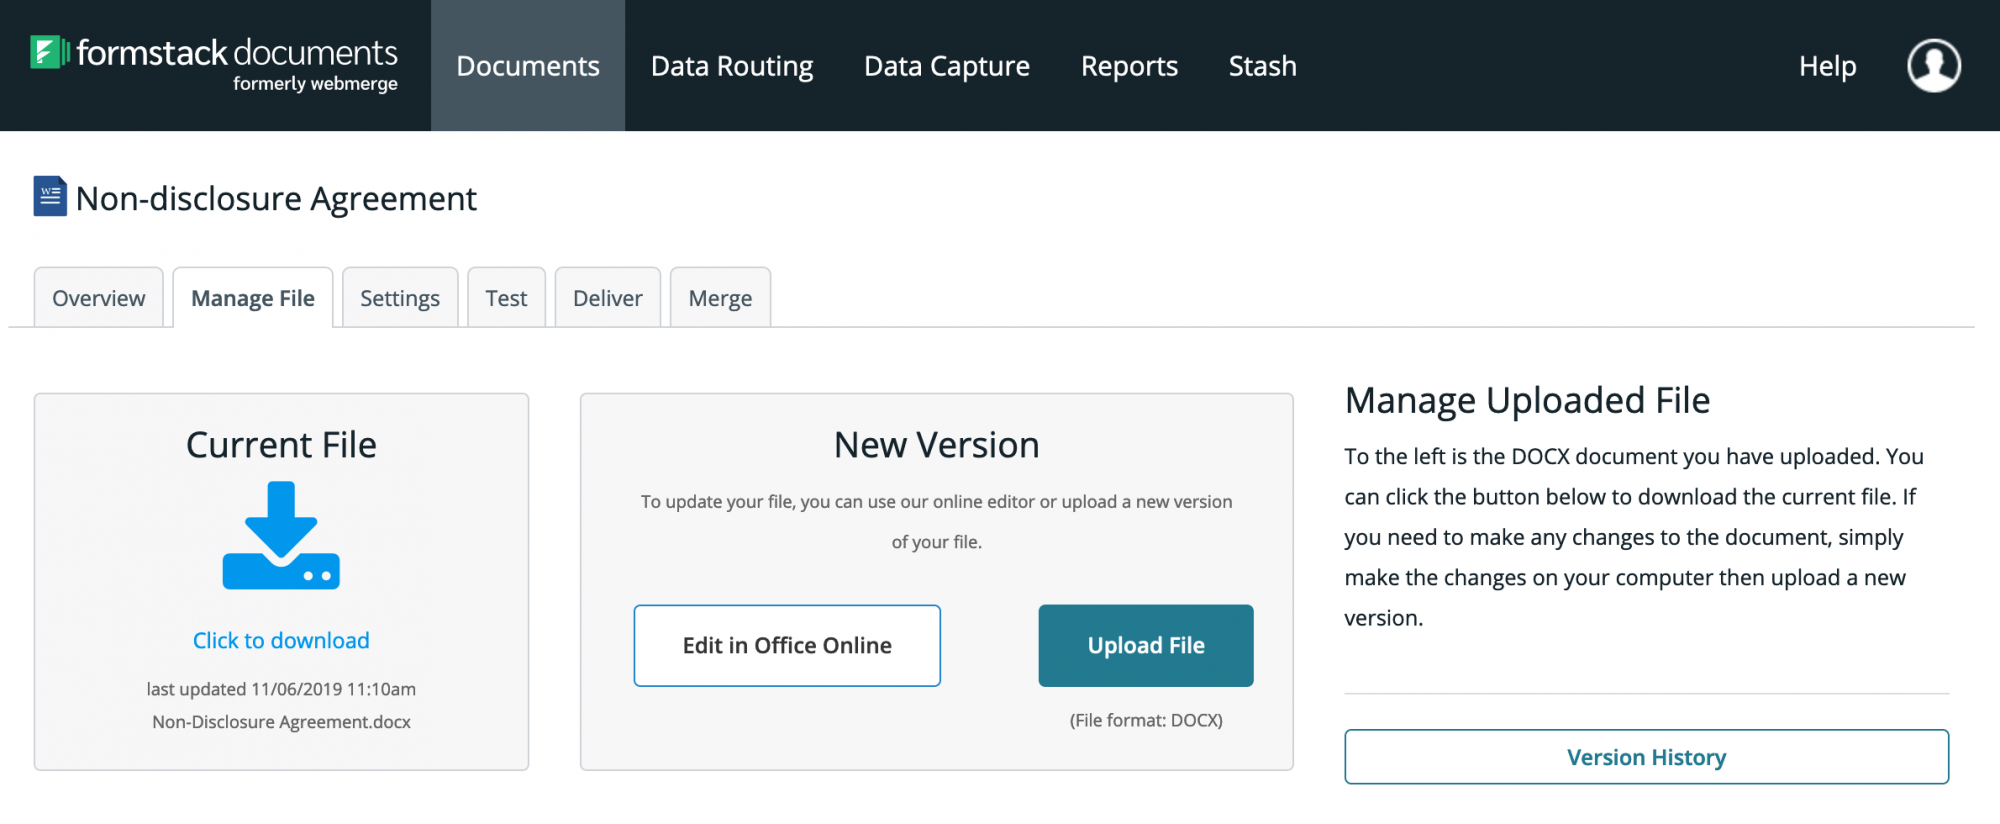Open the Deliver tab
Screen dimensions: 2000x824
[608, 298]
